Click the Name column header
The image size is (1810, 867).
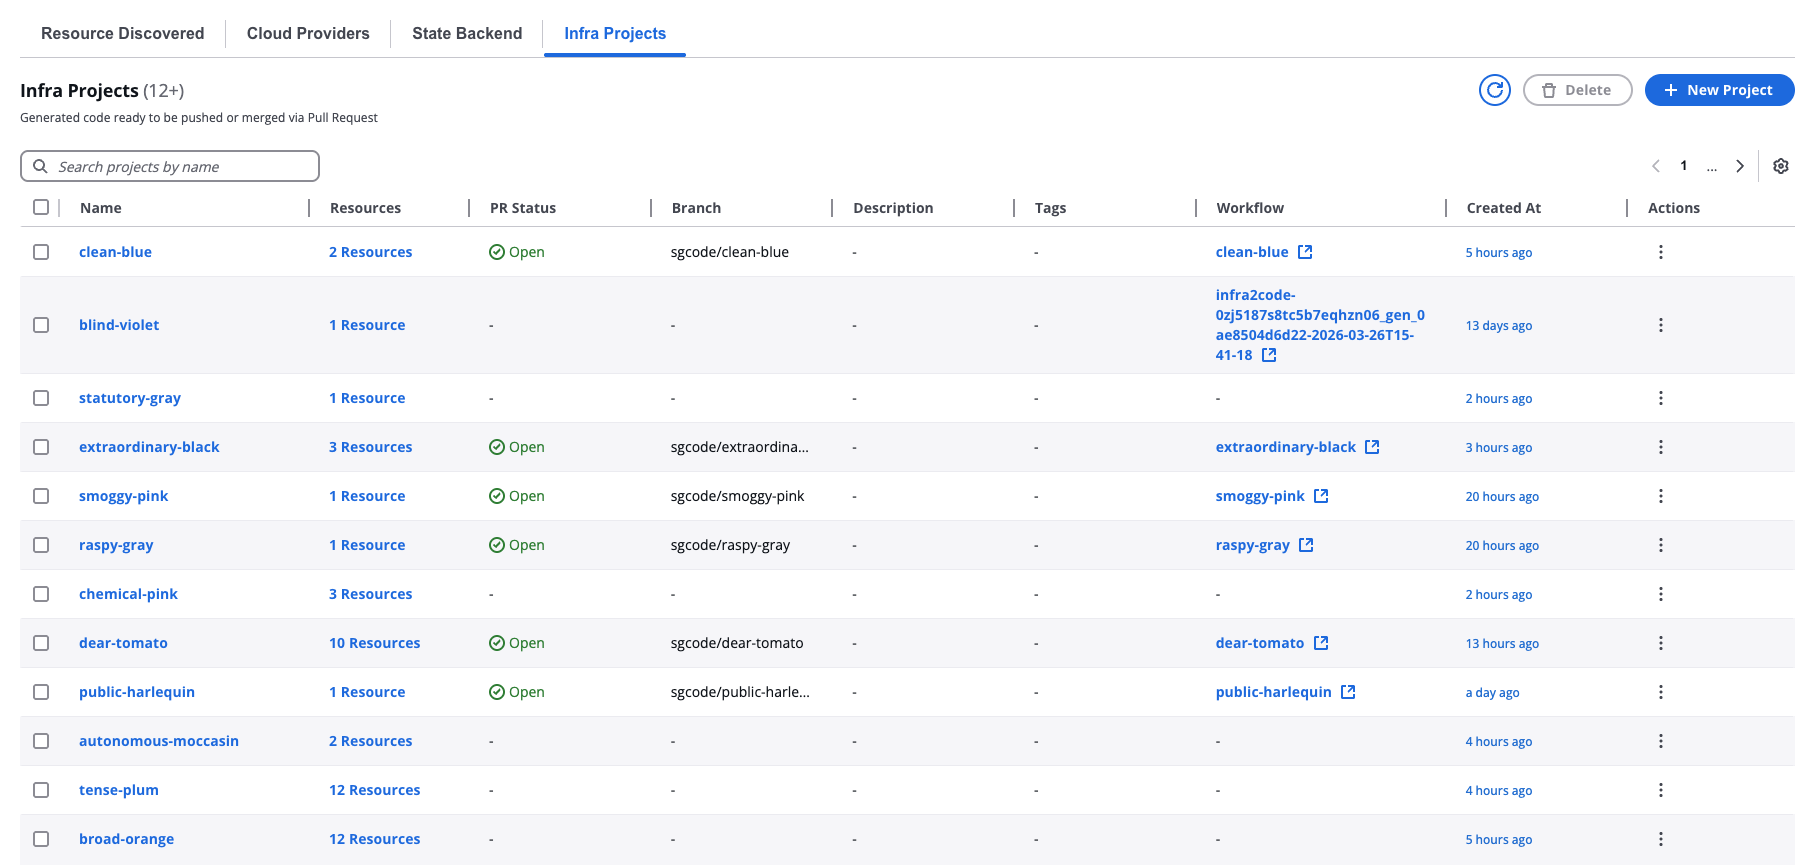coord(101,208)
